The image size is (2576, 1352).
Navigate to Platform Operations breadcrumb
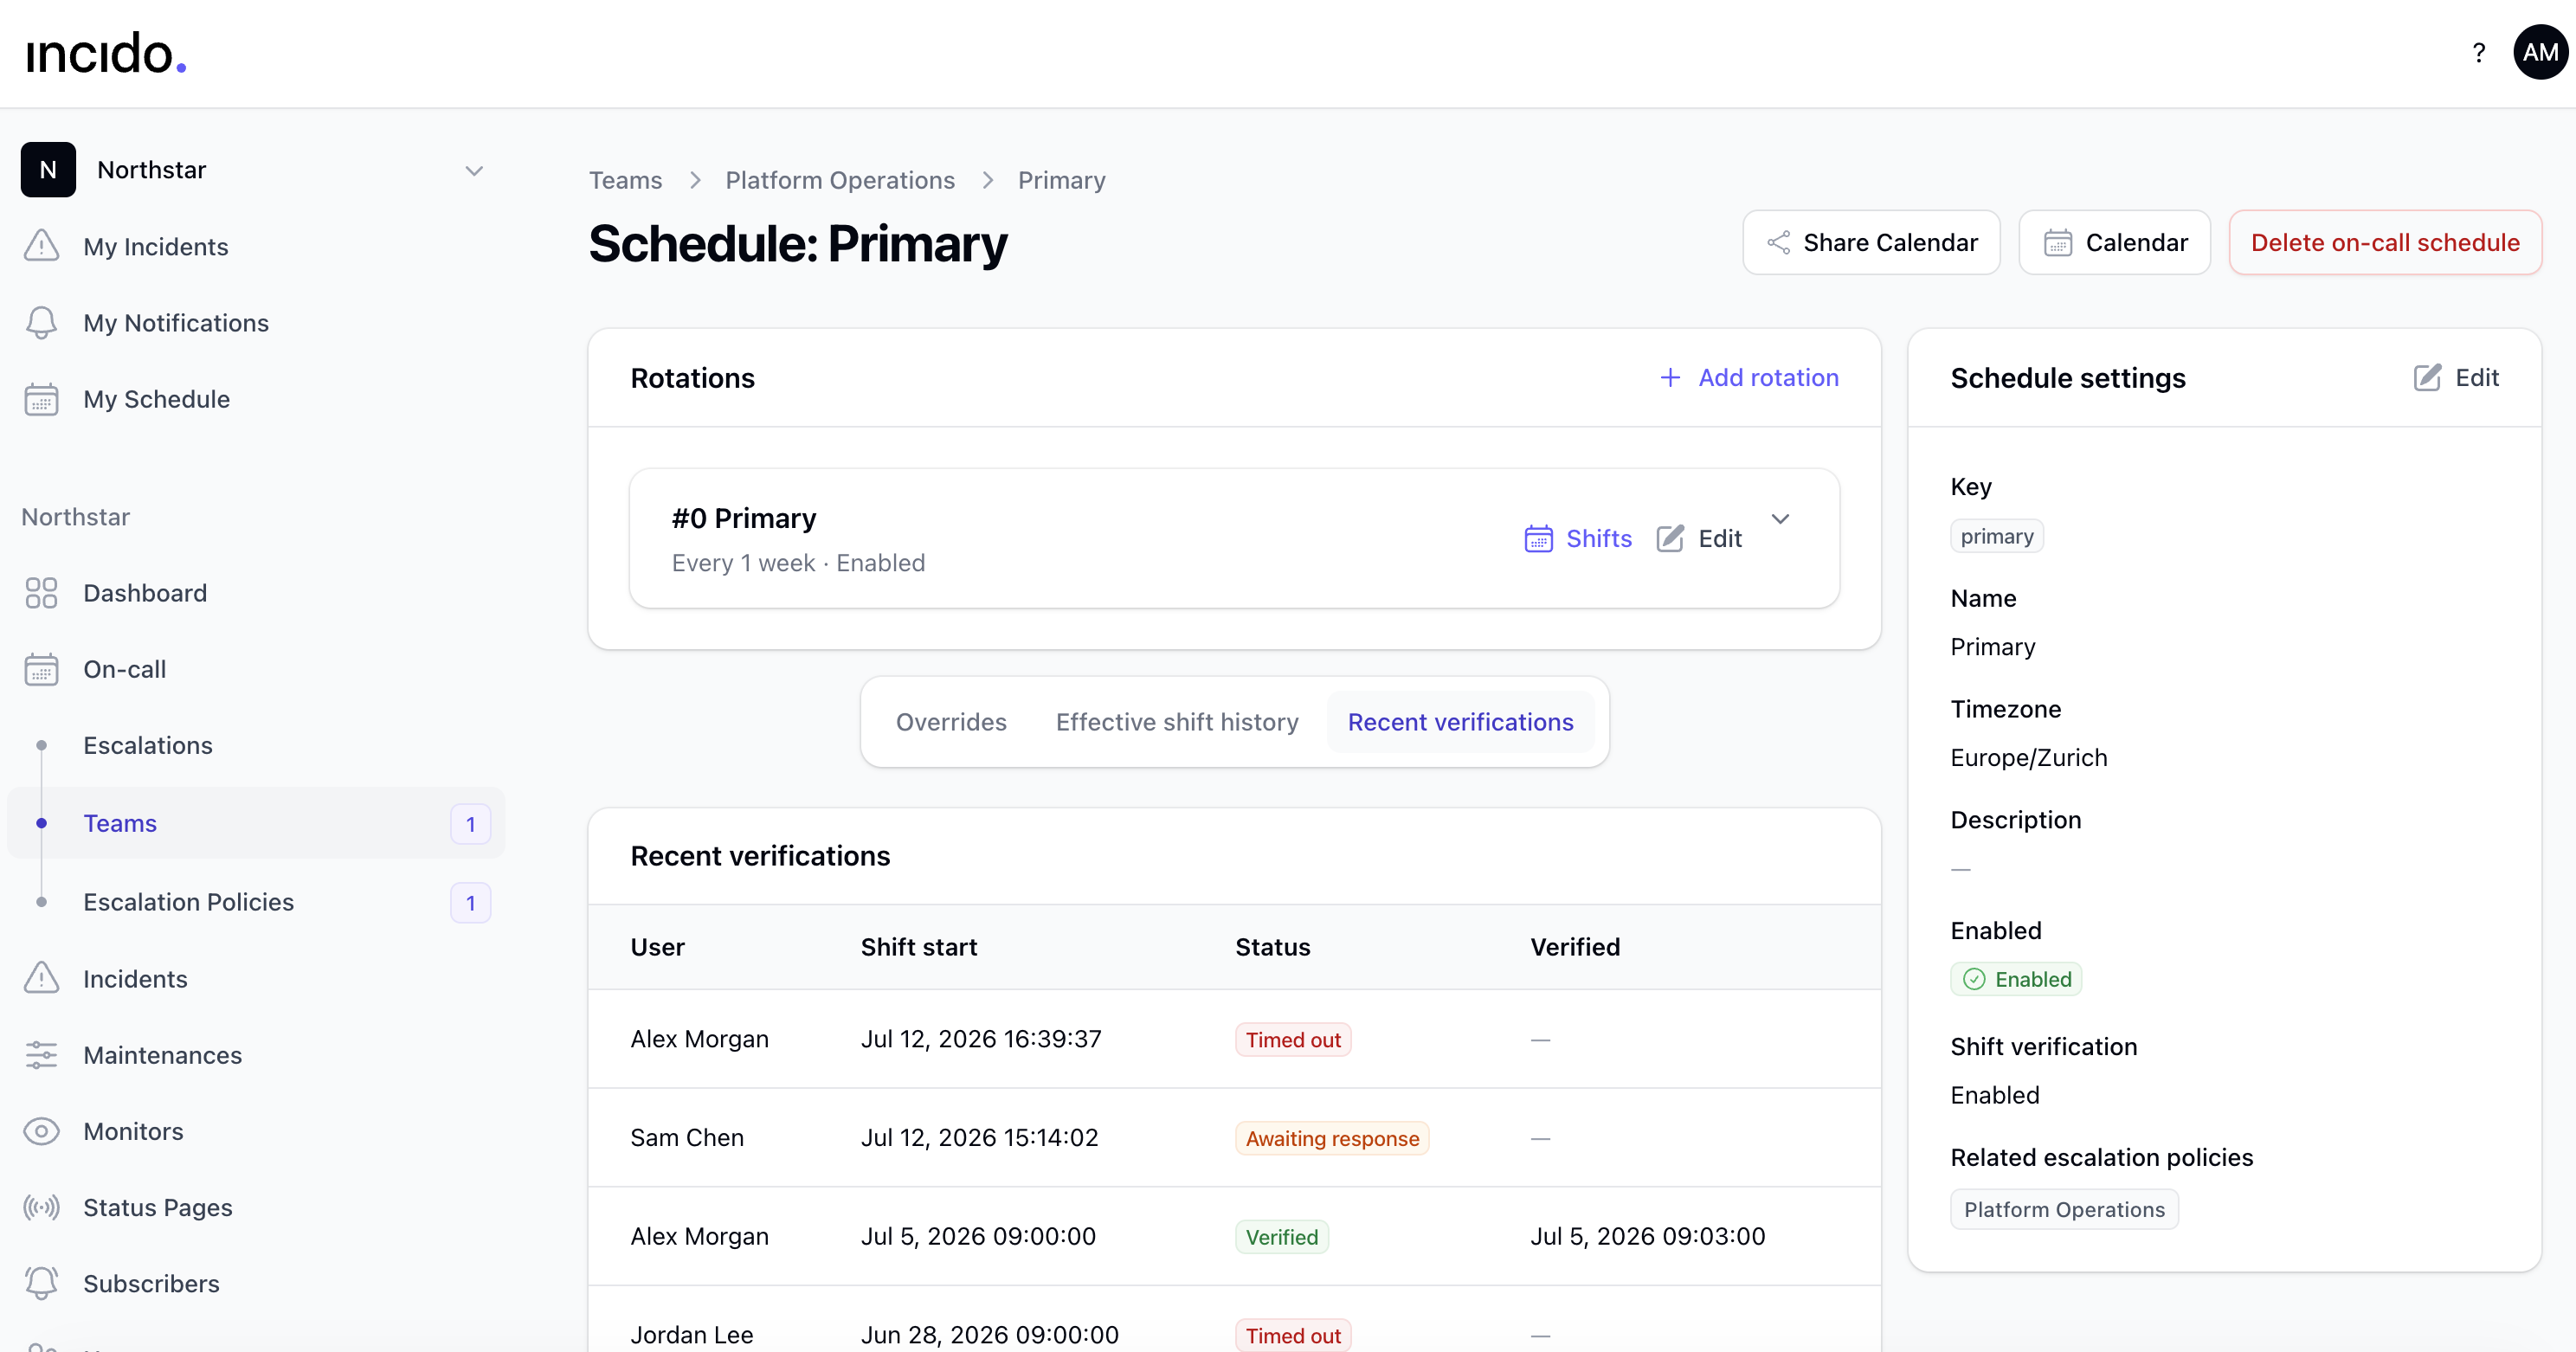click(840, 180)
